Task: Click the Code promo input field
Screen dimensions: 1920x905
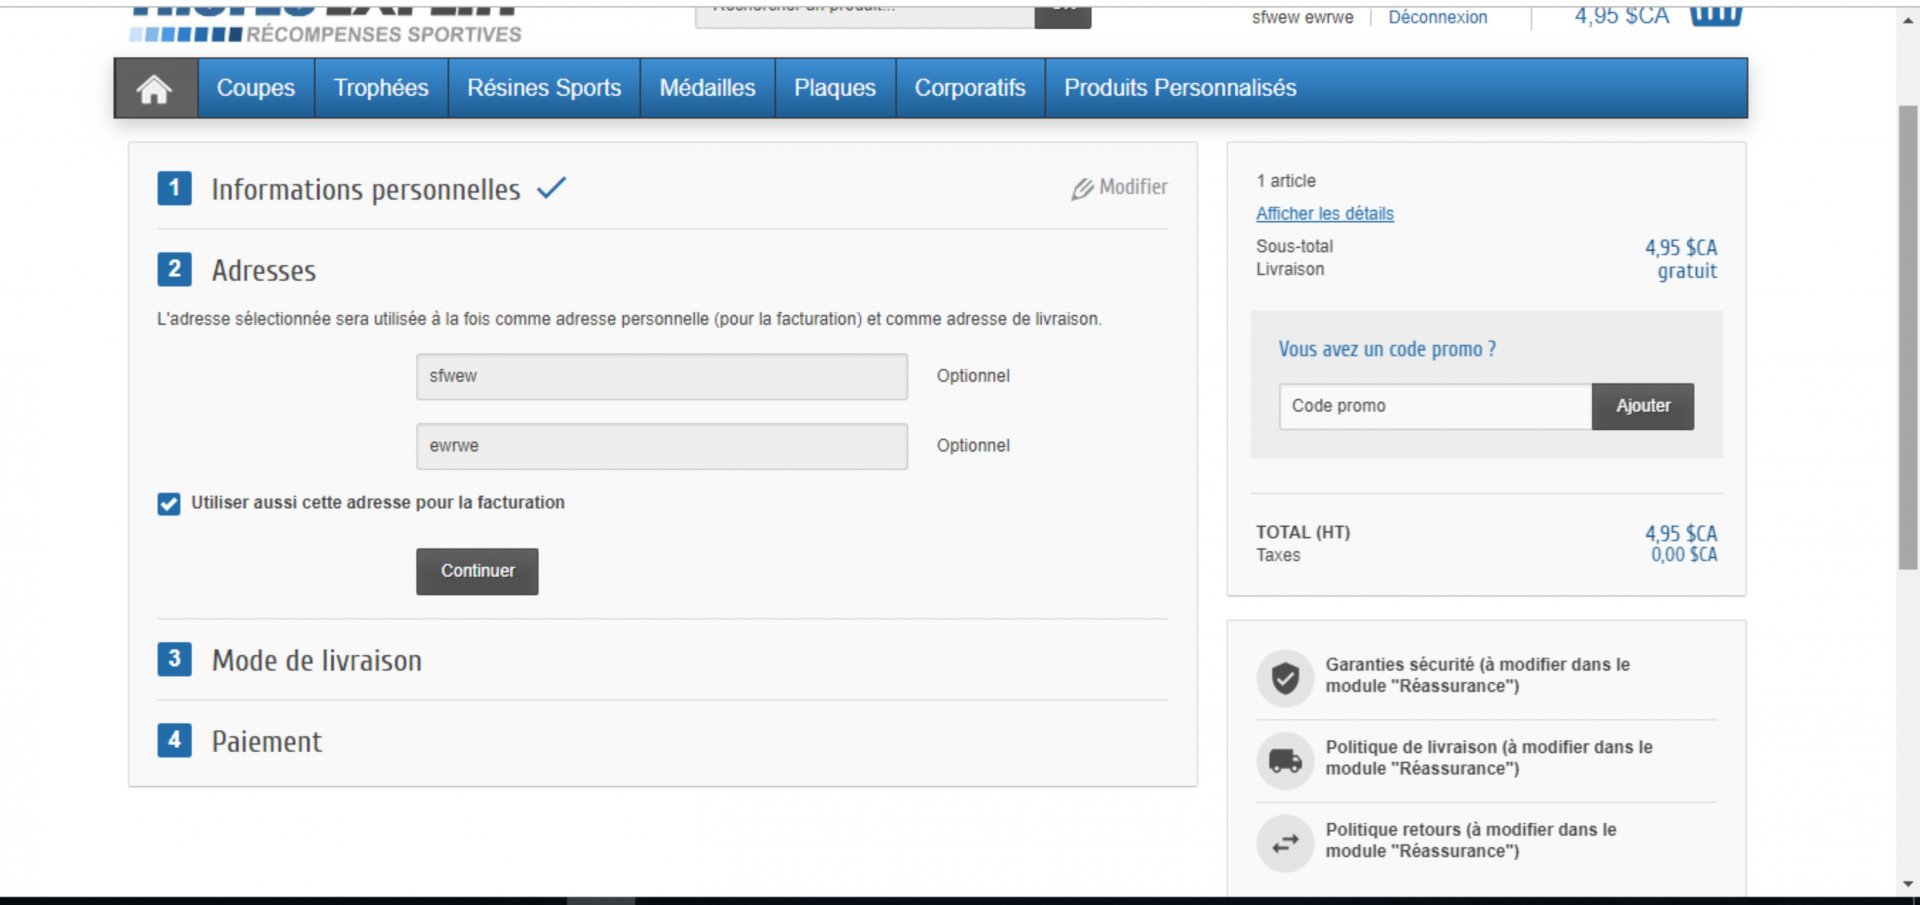Action: point(1435,406)
